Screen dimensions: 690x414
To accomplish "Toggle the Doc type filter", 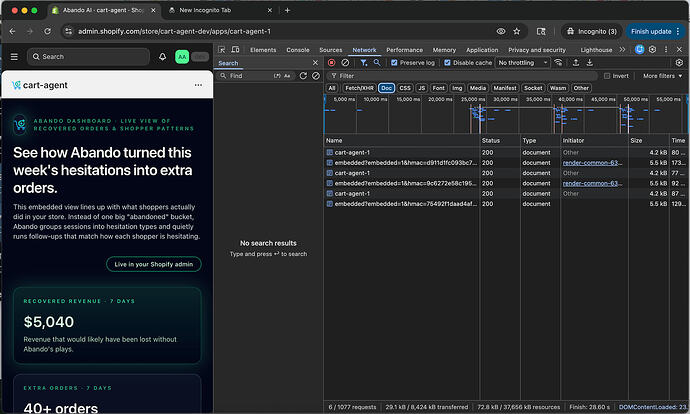I will [386, 88].
